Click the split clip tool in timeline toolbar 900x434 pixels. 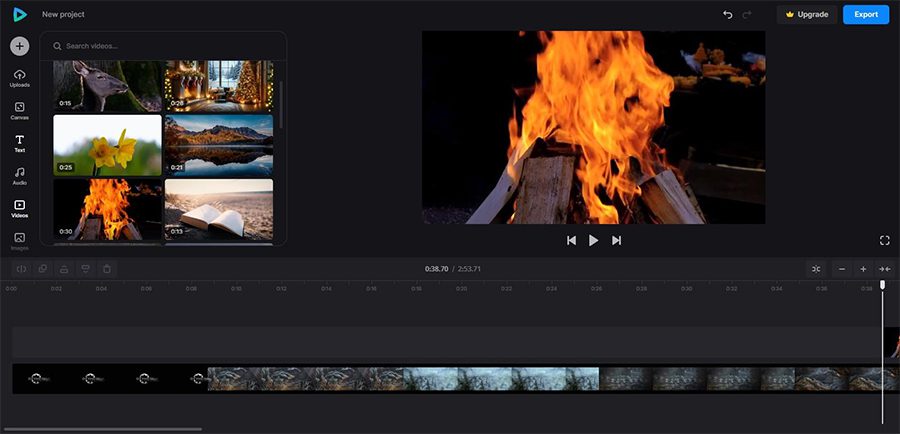(x=21, y=269)
